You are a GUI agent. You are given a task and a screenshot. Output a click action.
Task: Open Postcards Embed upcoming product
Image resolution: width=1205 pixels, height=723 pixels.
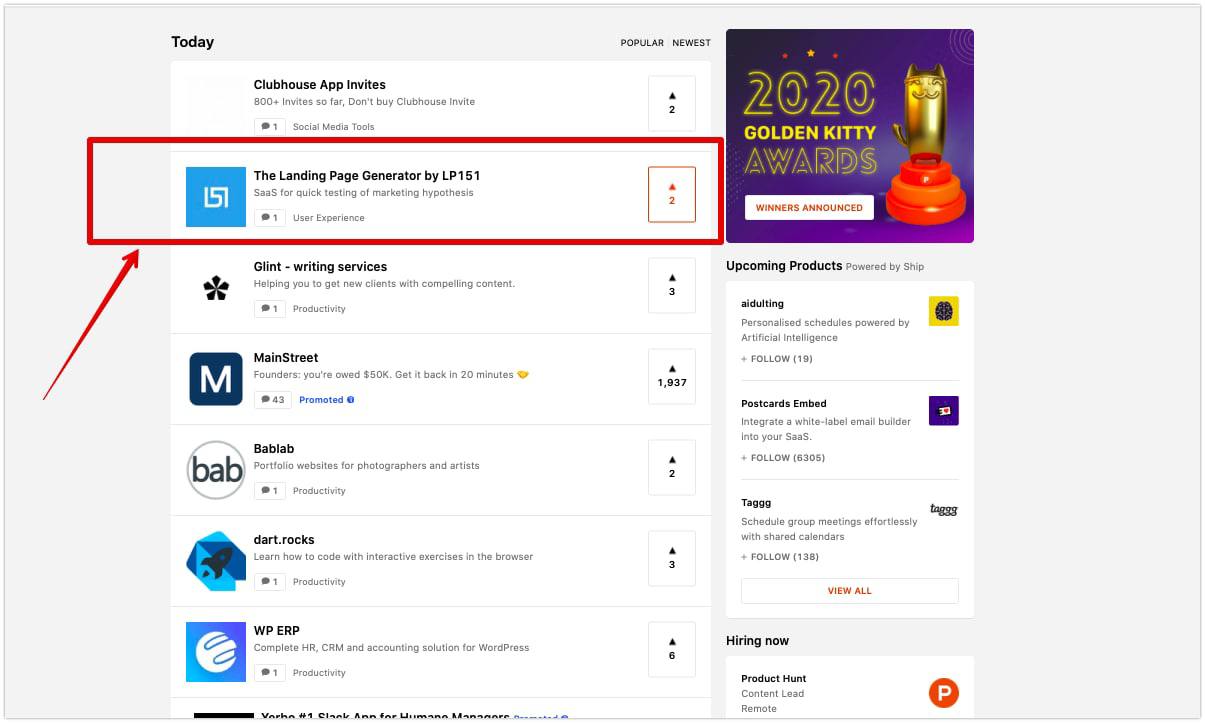(784, 404)
